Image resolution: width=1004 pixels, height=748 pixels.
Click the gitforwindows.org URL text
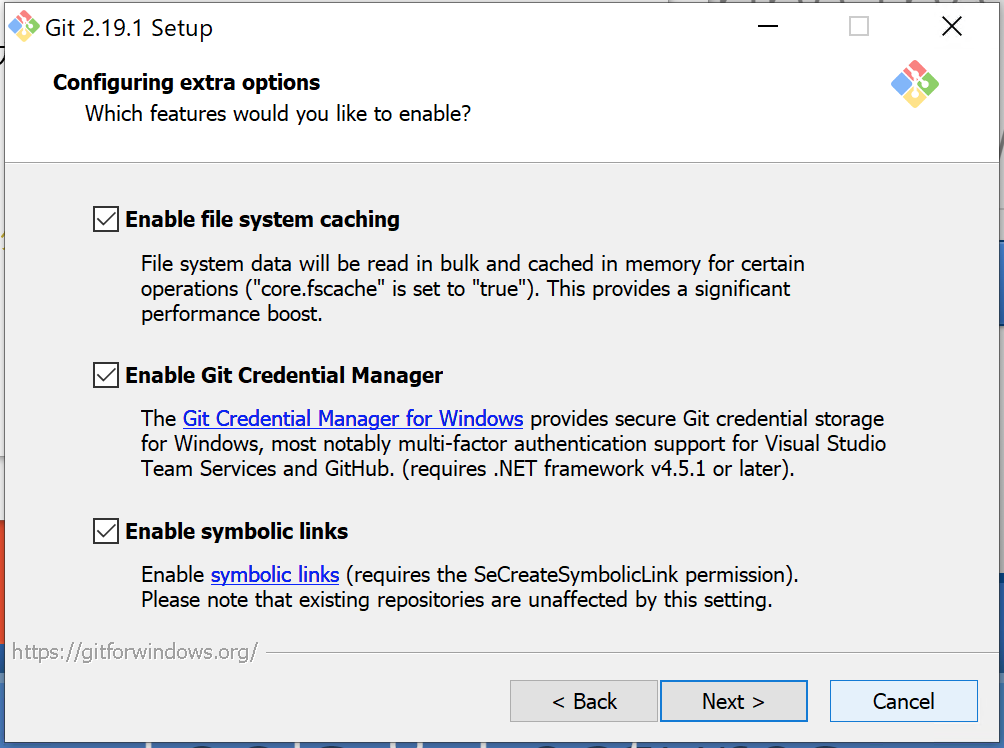point(135,653)
